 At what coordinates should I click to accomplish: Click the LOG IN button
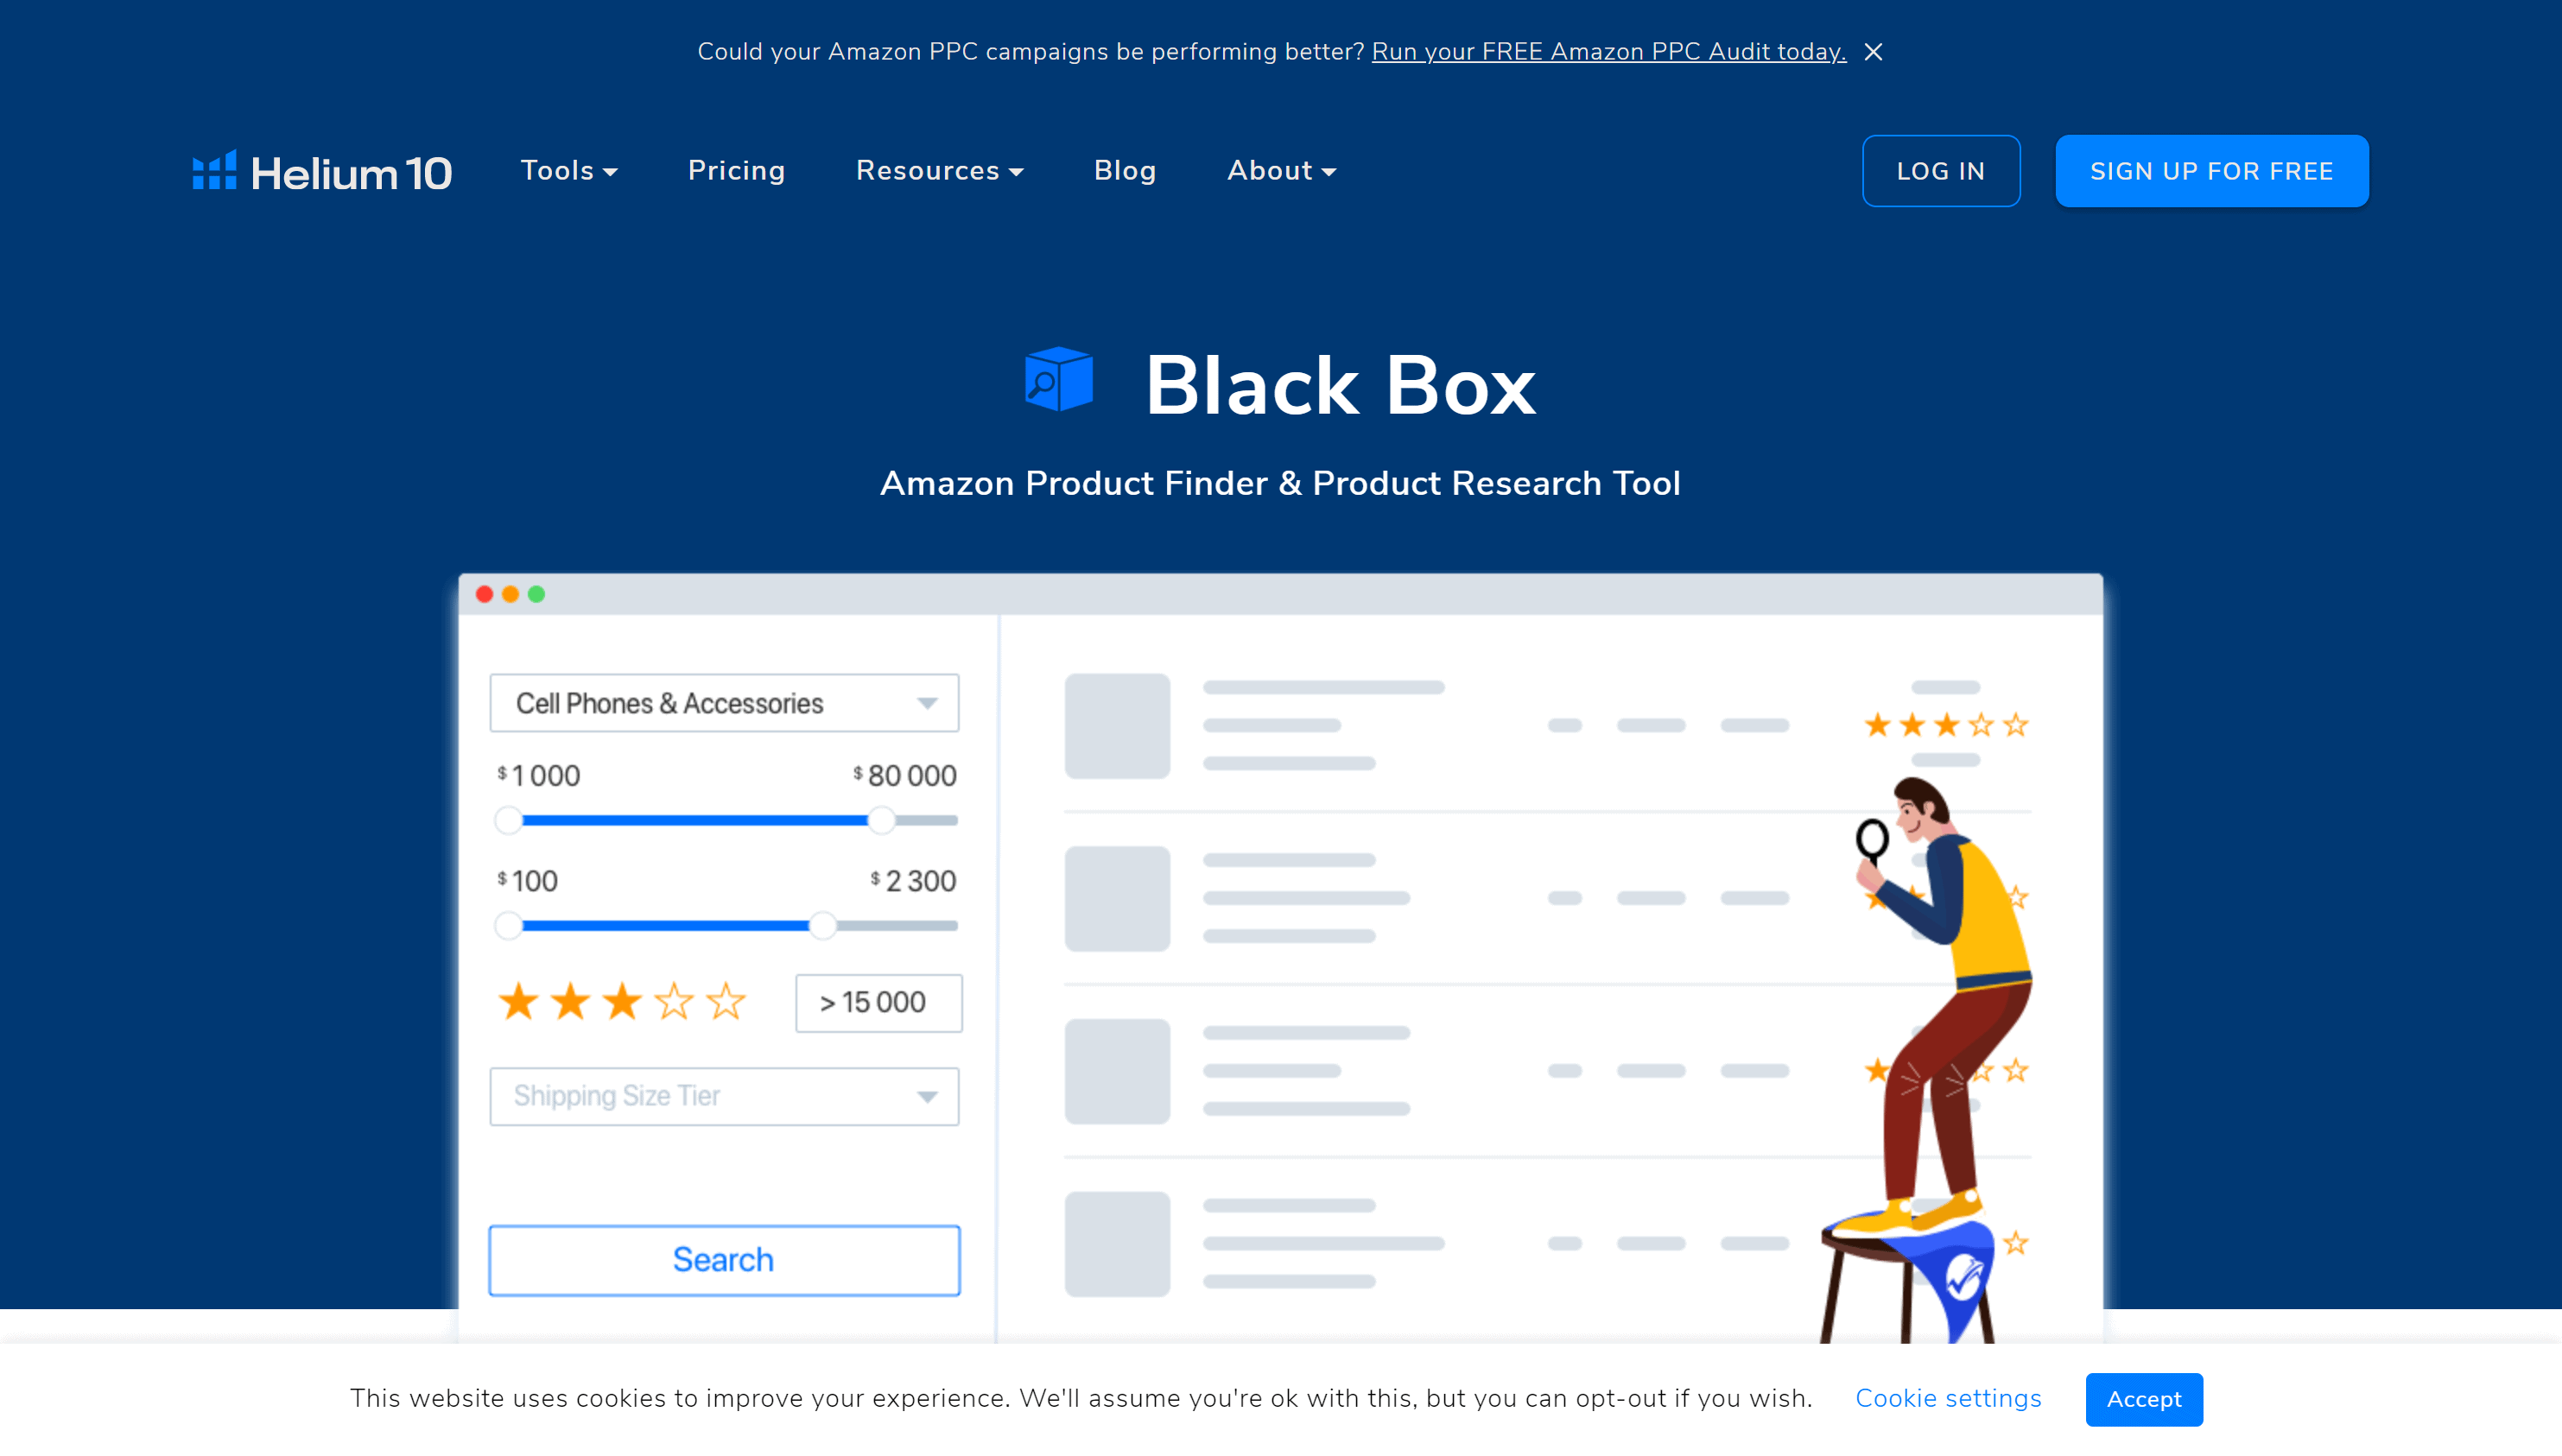[1941, 171]
